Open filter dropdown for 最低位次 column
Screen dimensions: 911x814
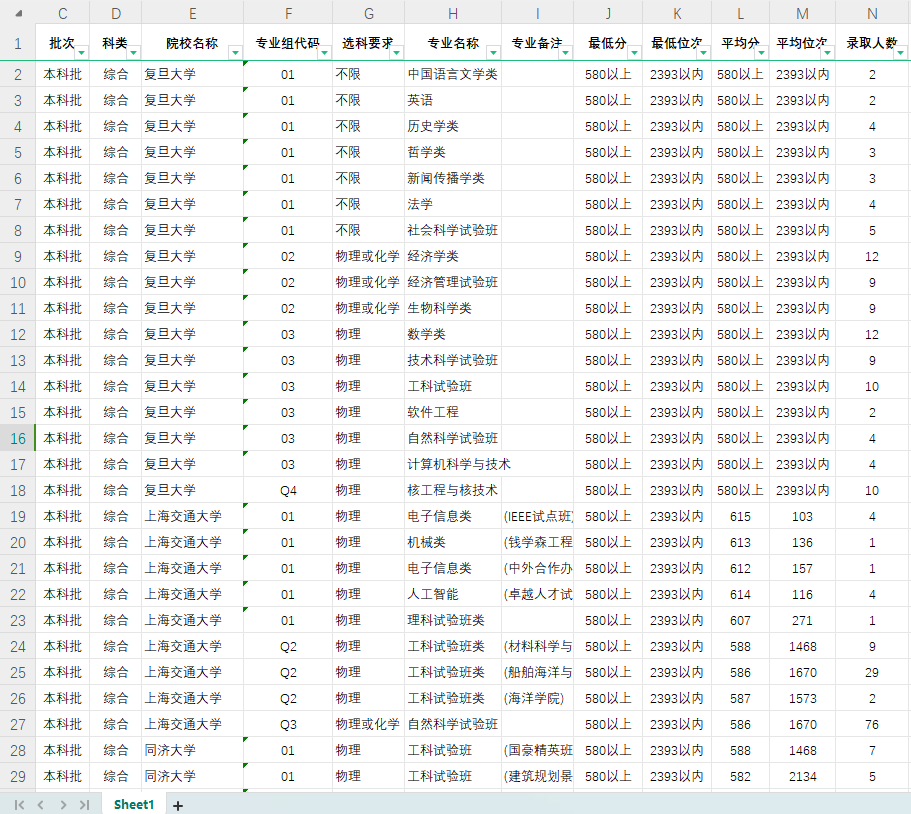(704, 53)
